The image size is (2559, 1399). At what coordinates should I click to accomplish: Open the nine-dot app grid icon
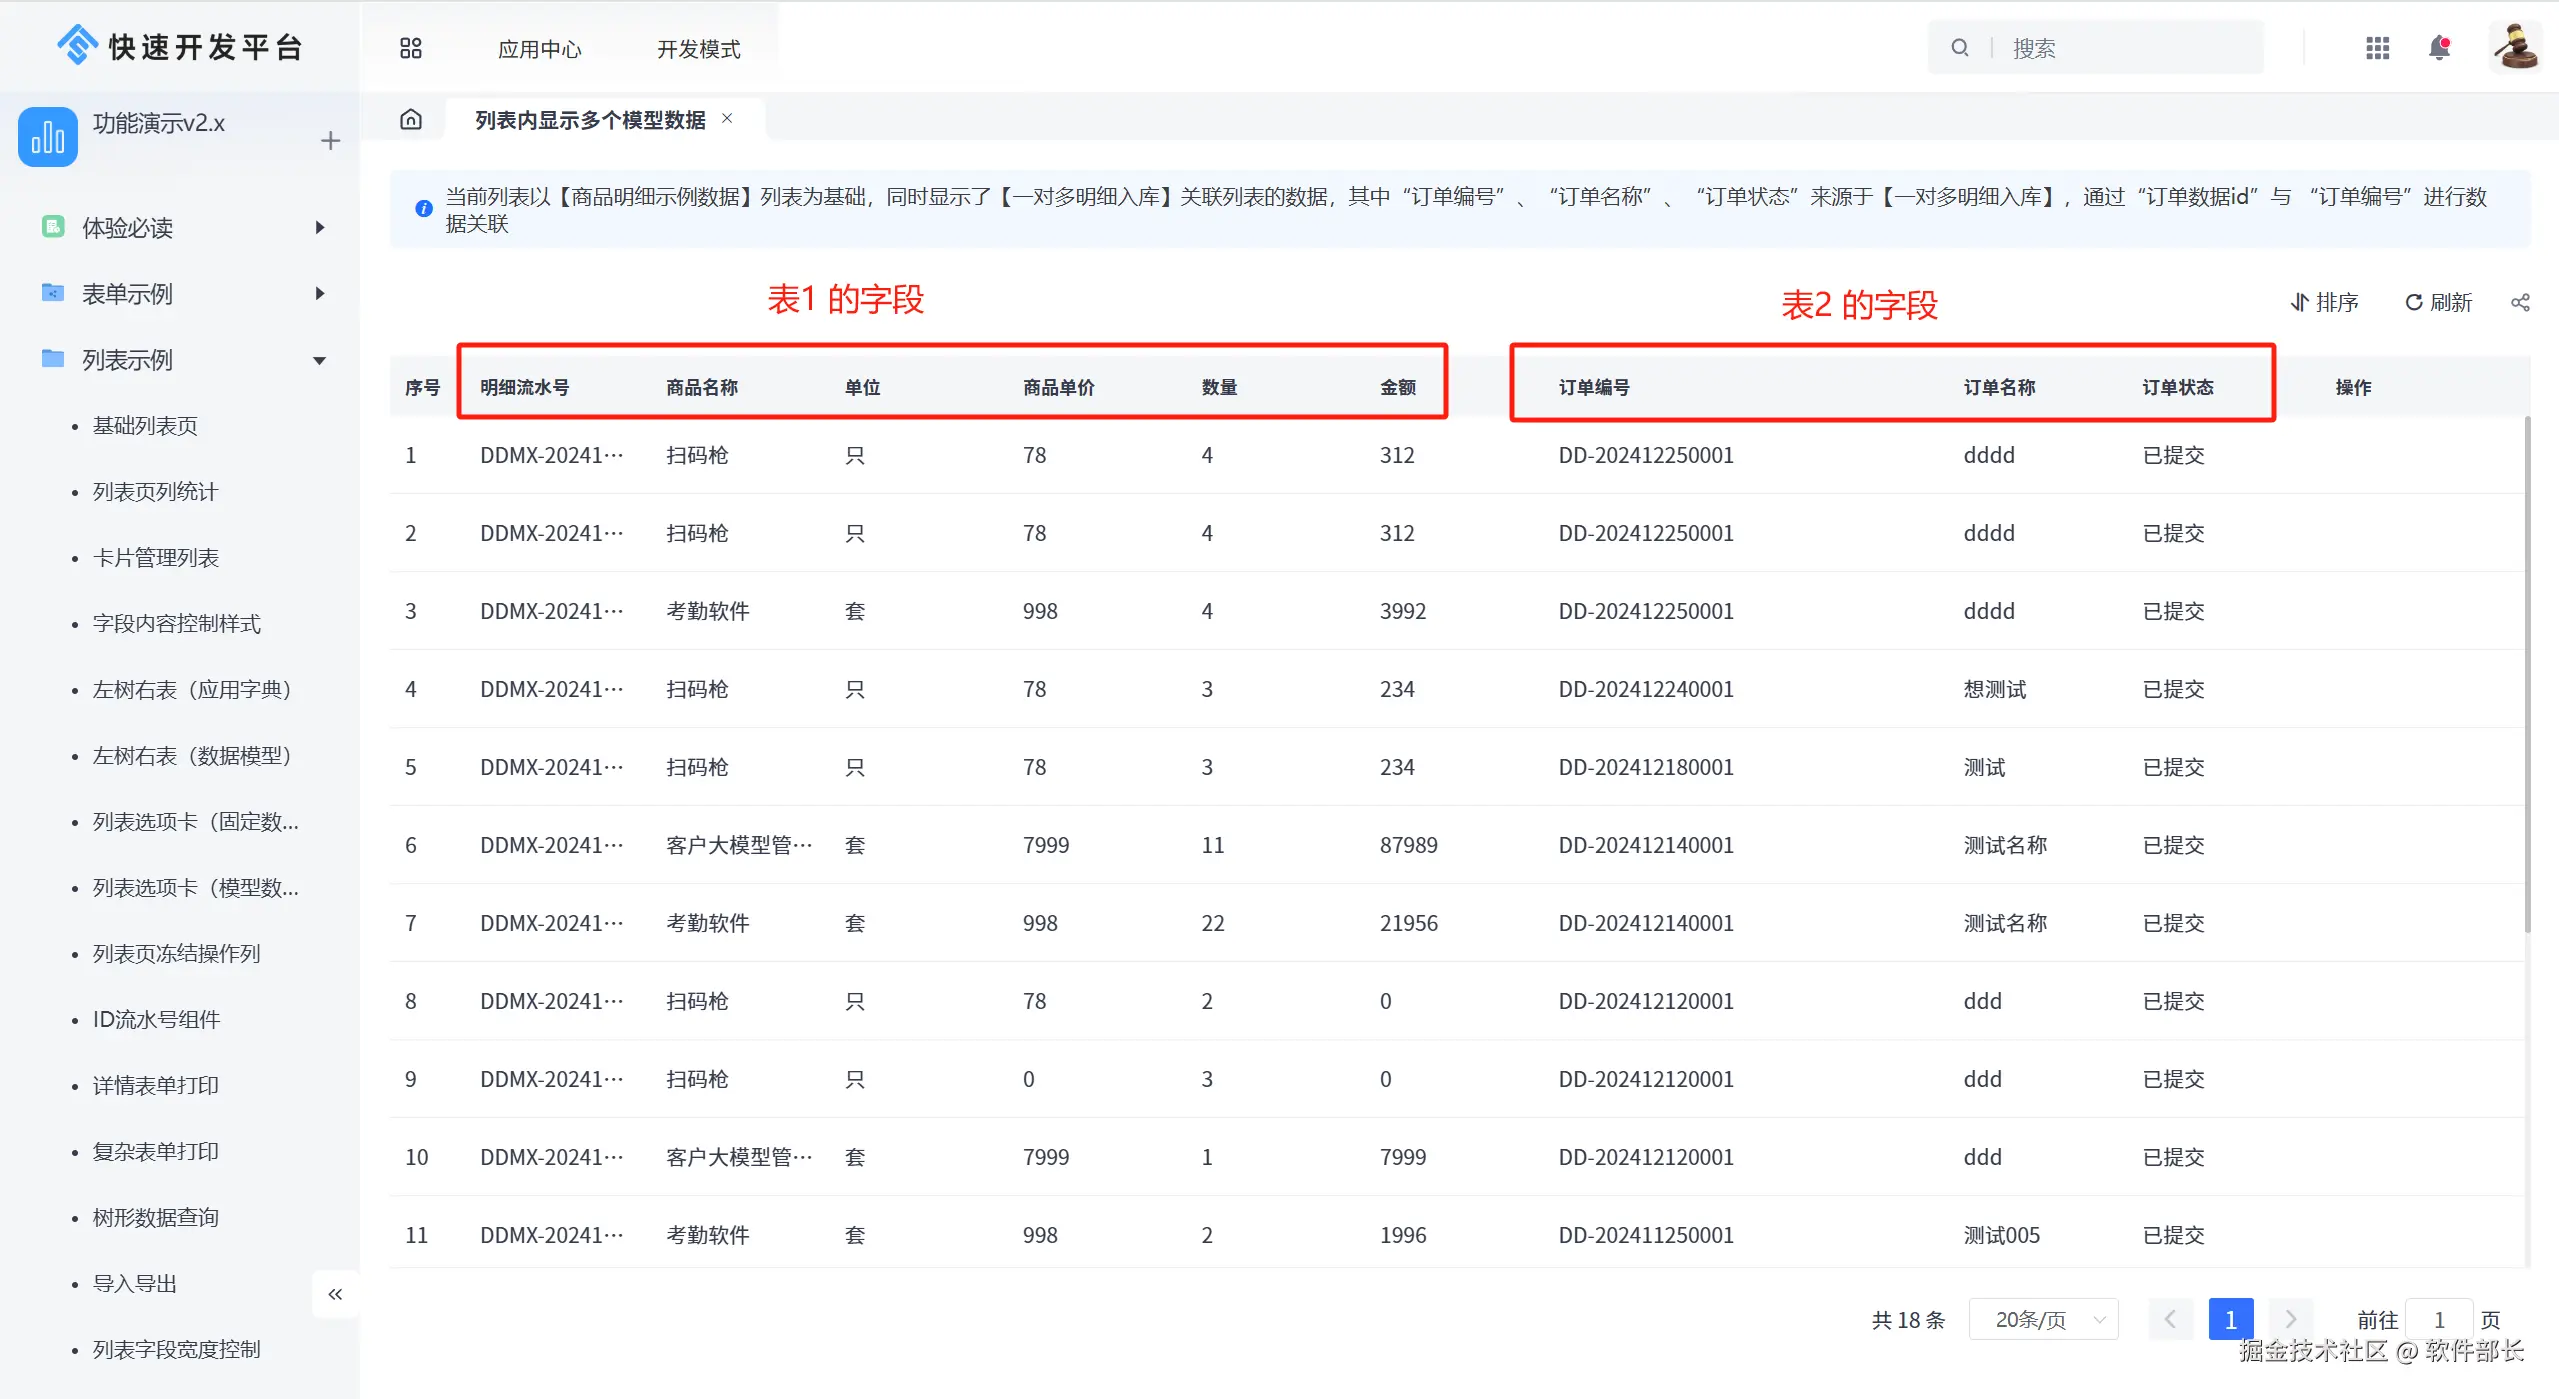click(2377, 48)
